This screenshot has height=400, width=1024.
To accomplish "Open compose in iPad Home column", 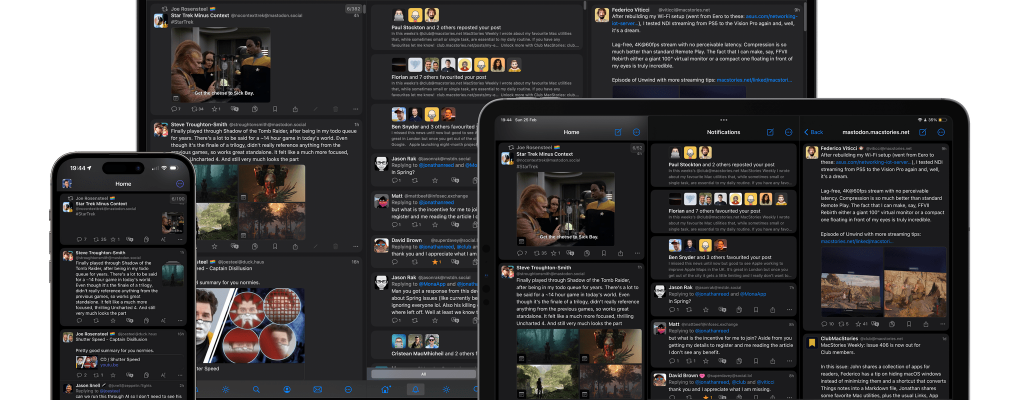I will pos(617,132).
